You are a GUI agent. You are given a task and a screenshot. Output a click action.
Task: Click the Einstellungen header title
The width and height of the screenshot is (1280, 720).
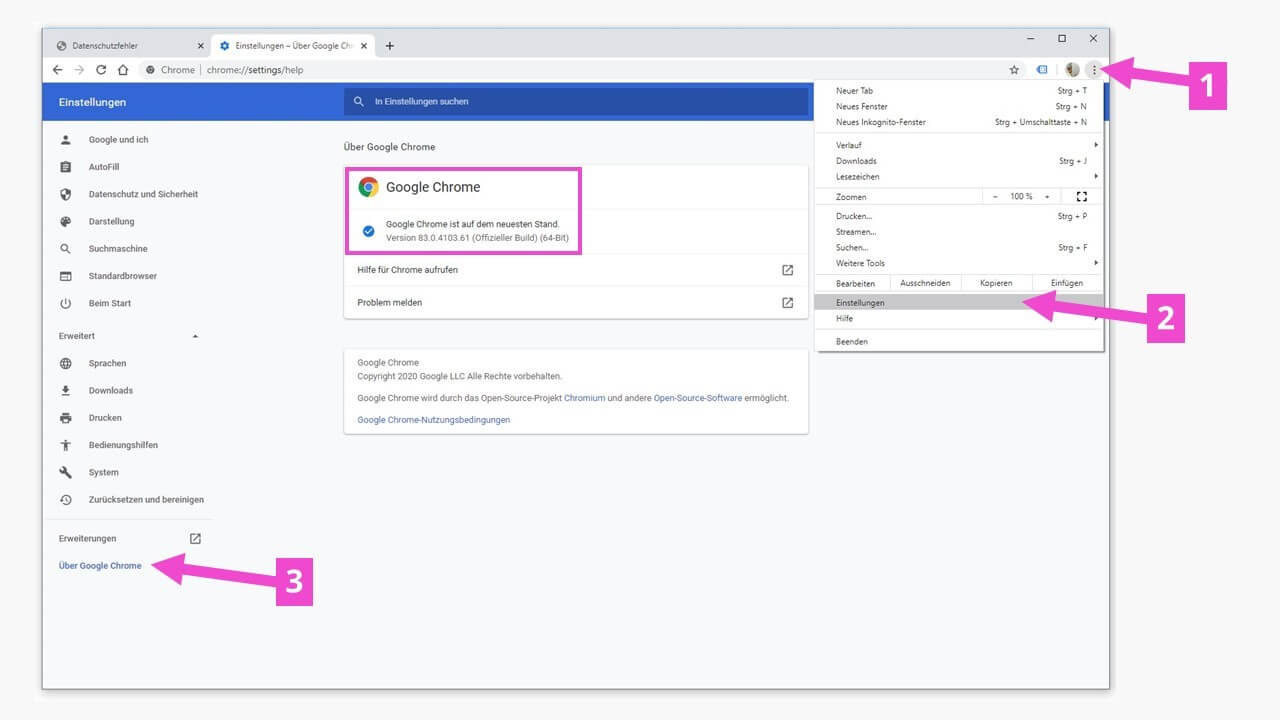coord(92,102)
